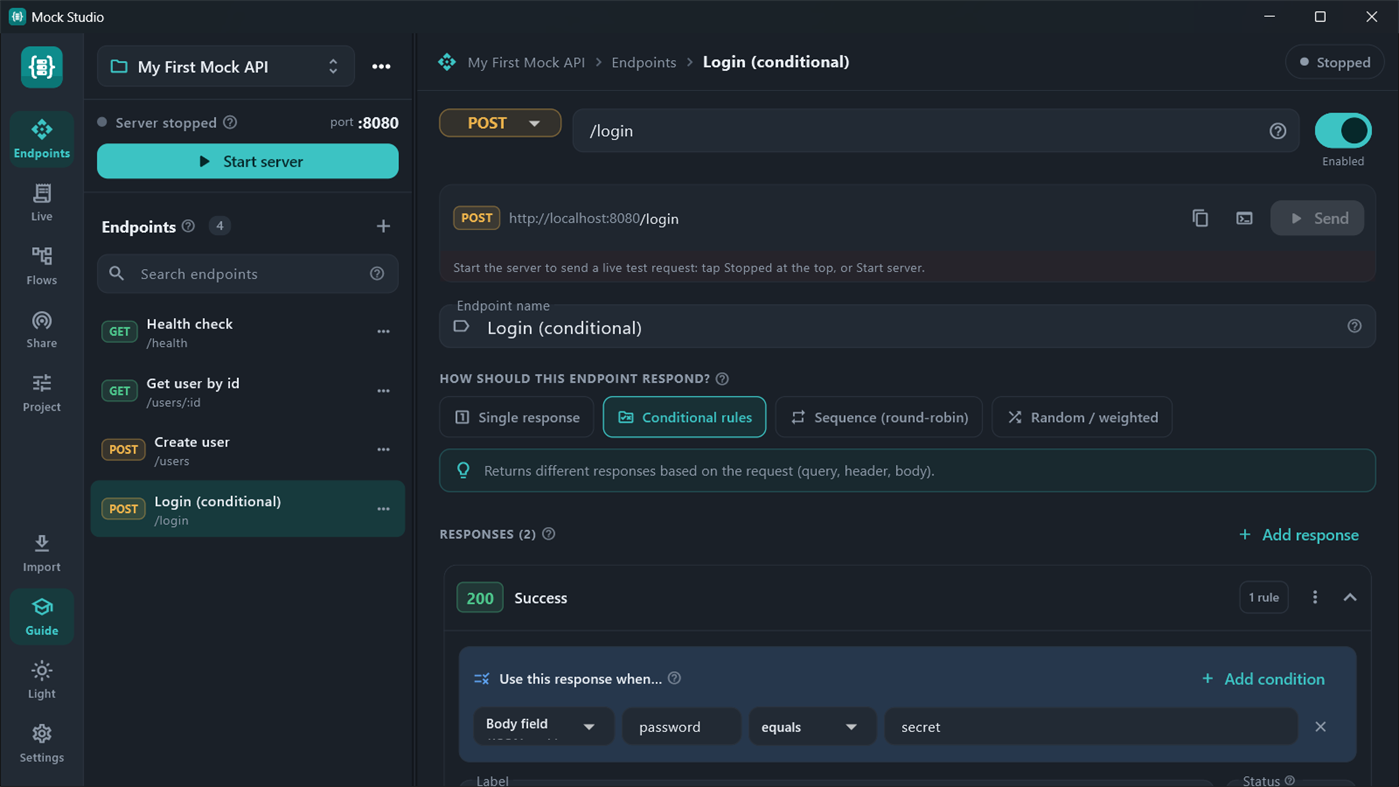Open the Import option in sidebar
This screenshot has height=787, width=1399.
(41, 553)
